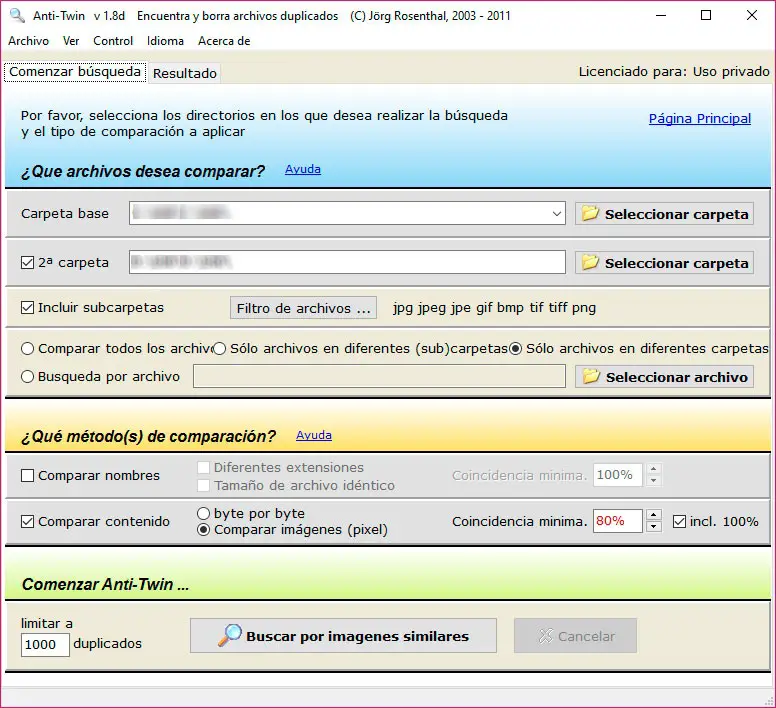Select Sólo archivos en diferentes (sub)carpetas radio
The width and height of the screenshot is (776, 708).
click(219, 349)
